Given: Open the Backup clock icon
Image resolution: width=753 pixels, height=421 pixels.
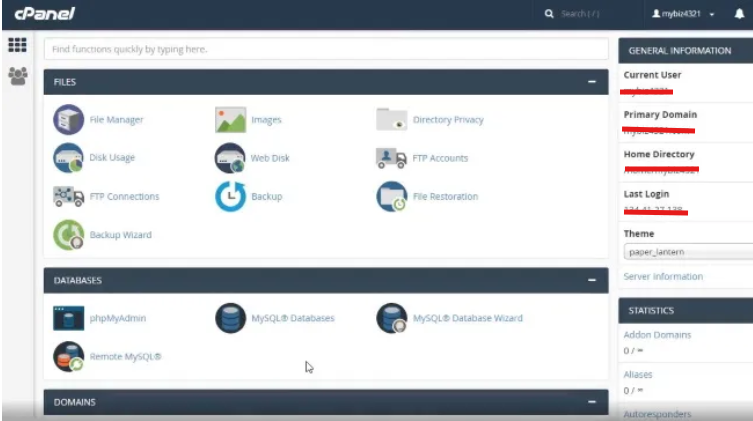Looking at the screenshot, I should (231, 196).
